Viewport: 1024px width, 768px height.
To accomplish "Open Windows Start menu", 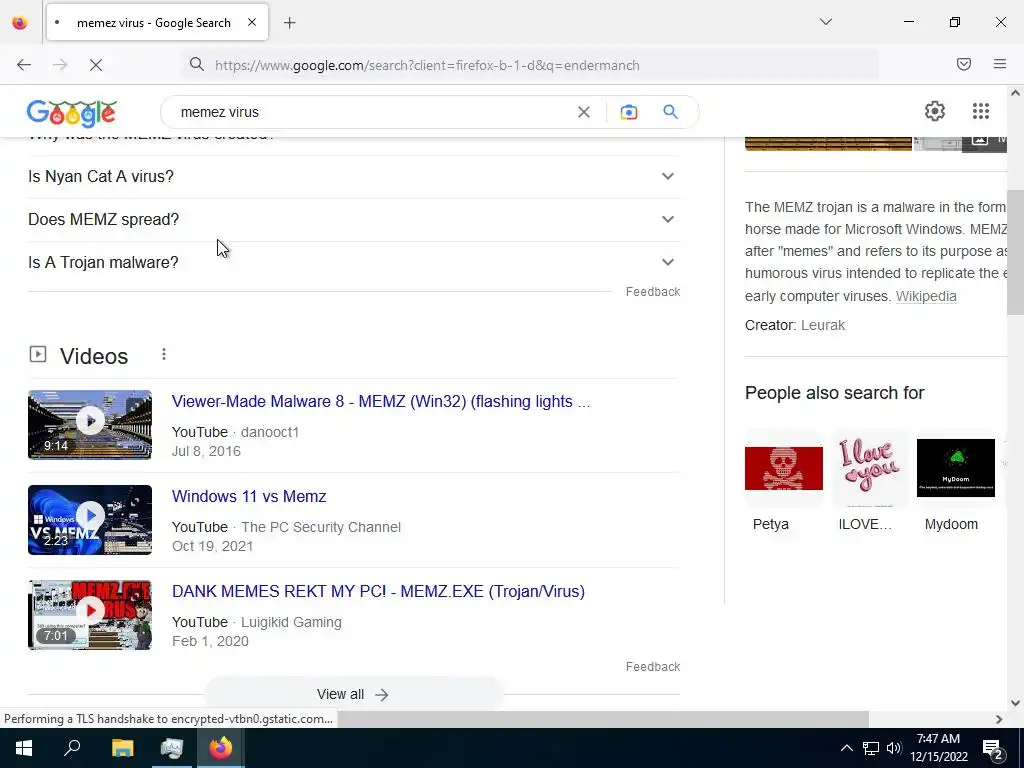I will 24,748.
